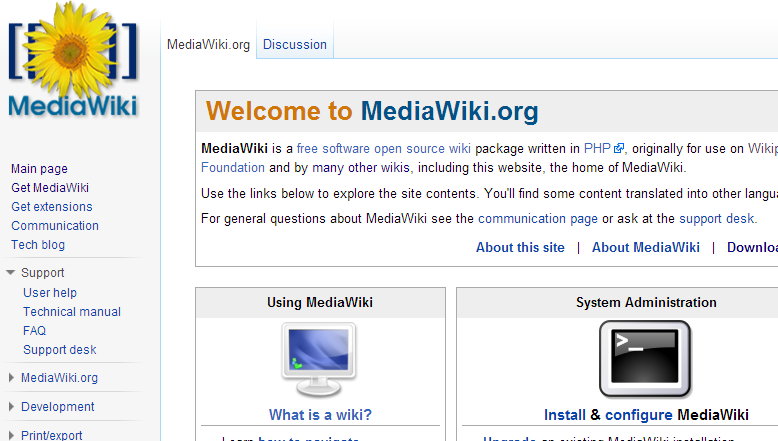Click the 'About MediaWiki' link

[x=646, y=247]
